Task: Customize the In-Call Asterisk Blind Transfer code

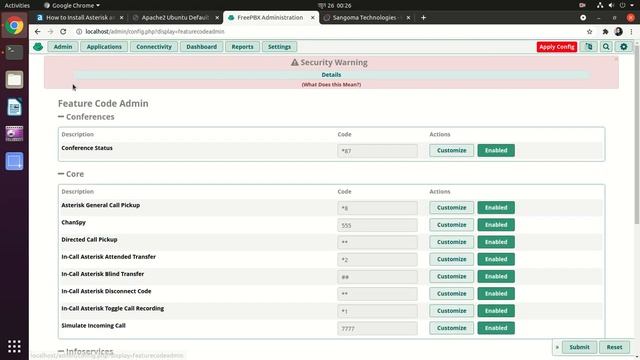Action: tap(451, 276)
